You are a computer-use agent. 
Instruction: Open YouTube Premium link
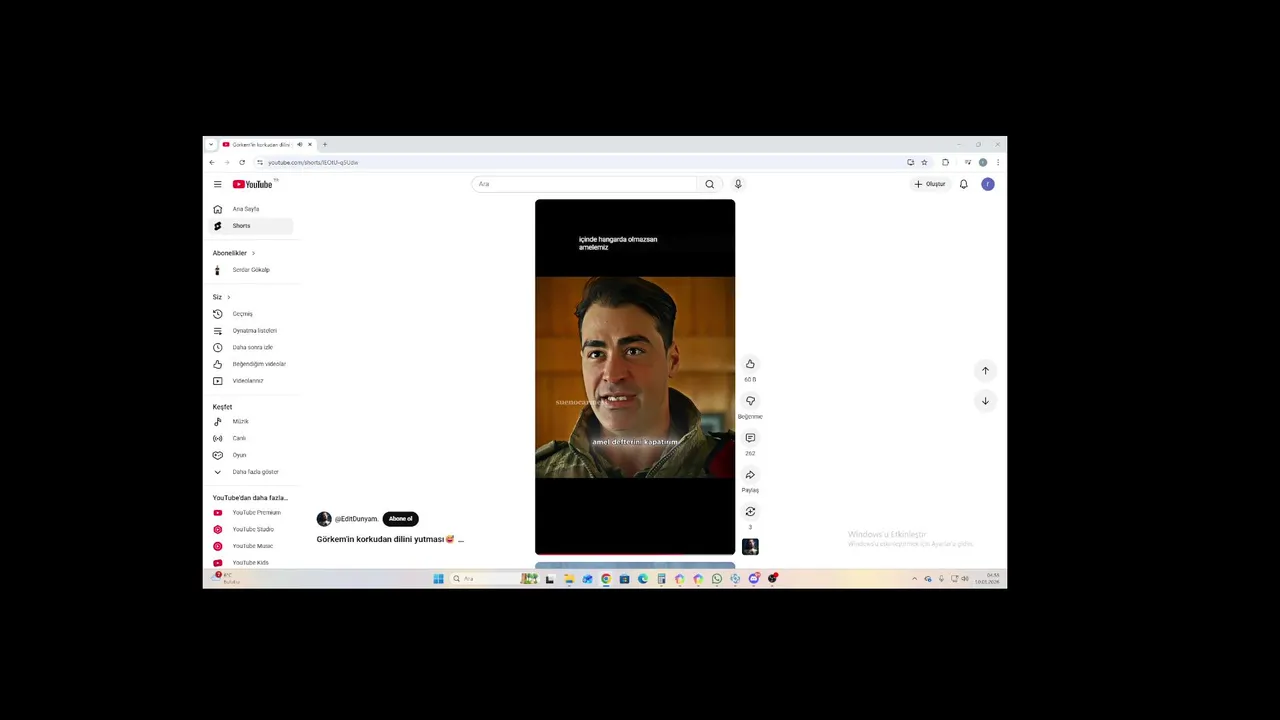(251, 513)
